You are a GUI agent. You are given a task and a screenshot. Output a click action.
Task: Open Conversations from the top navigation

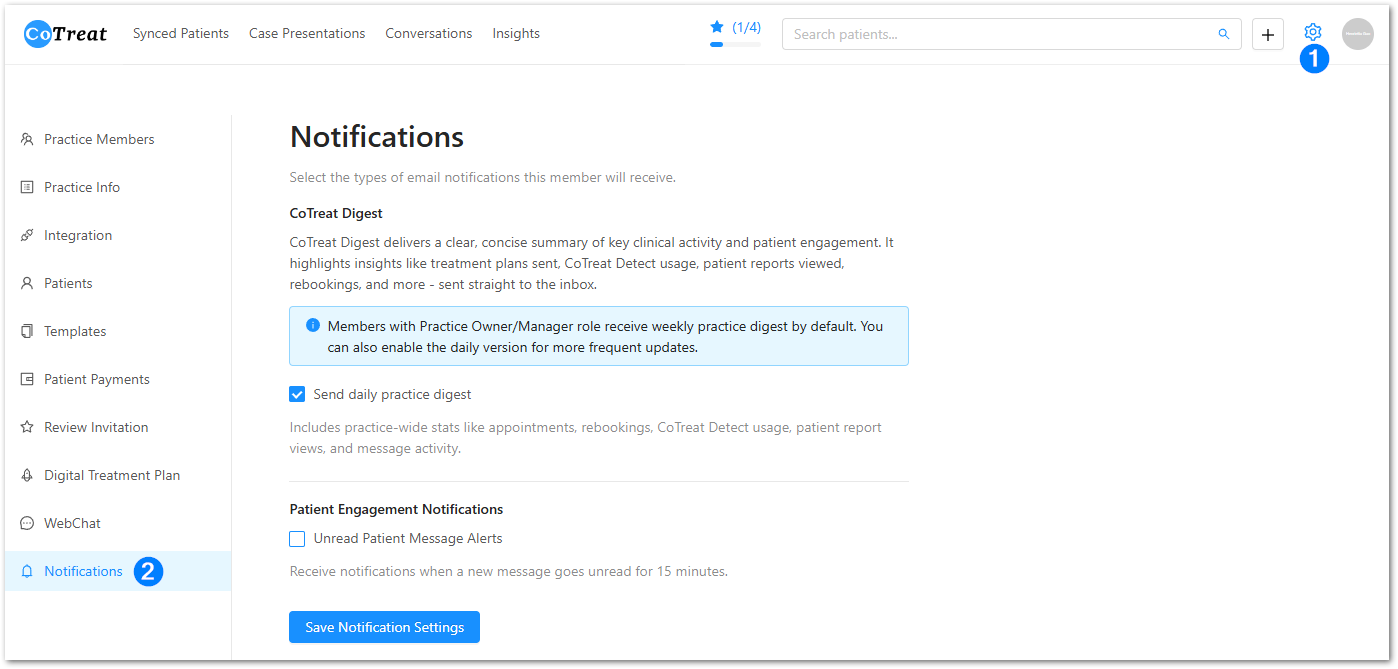(x=428, y=34)
